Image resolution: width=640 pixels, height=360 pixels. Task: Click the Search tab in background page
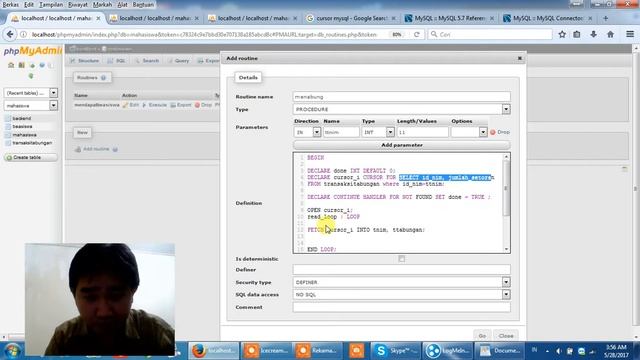[147, 61]
